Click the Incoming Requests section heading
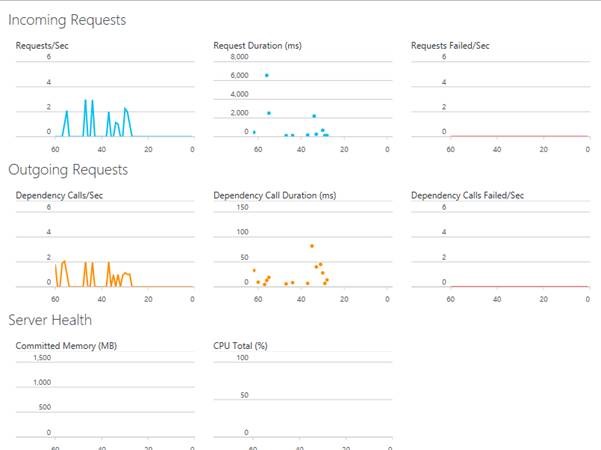 67,20
